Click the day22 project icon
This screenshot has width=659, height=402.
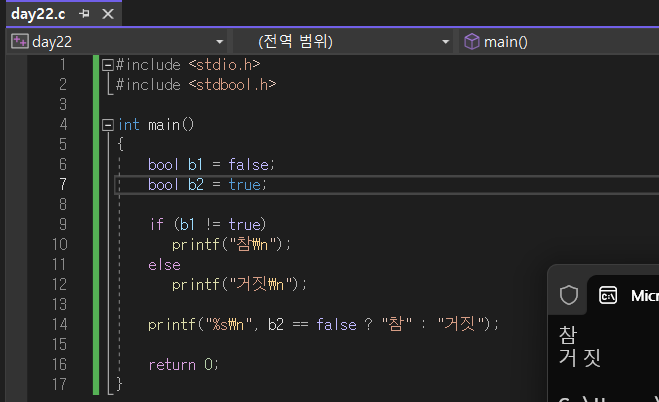19,42
